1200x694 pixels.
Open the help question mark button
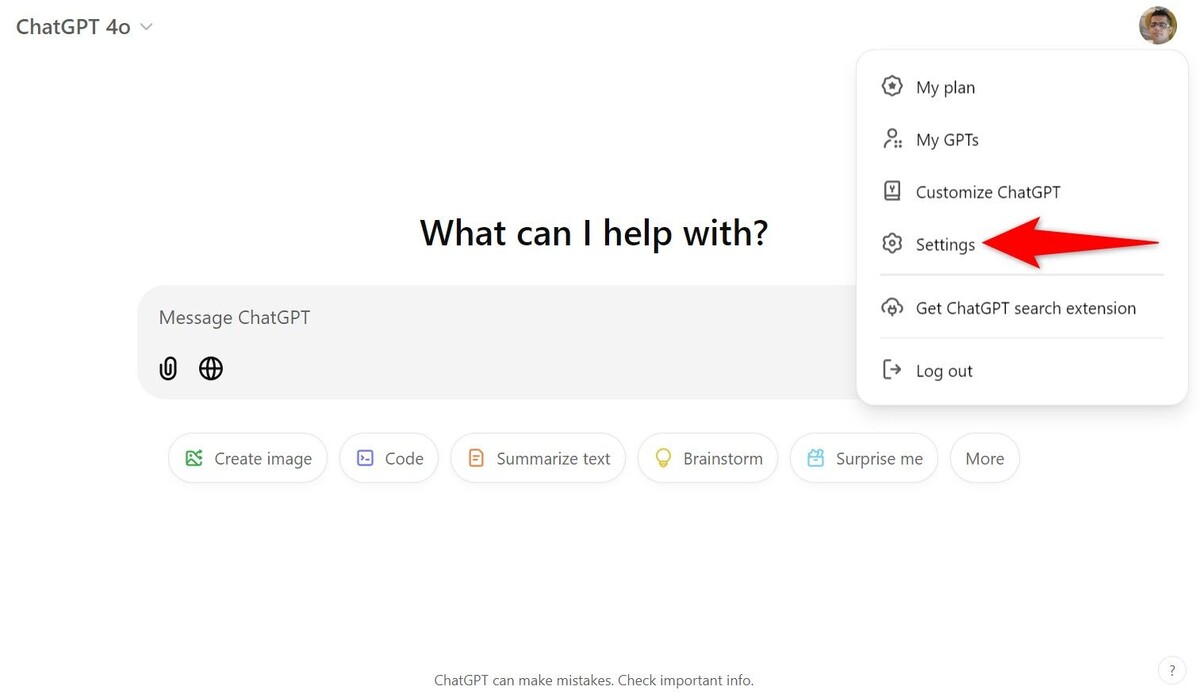(1172, 671)
